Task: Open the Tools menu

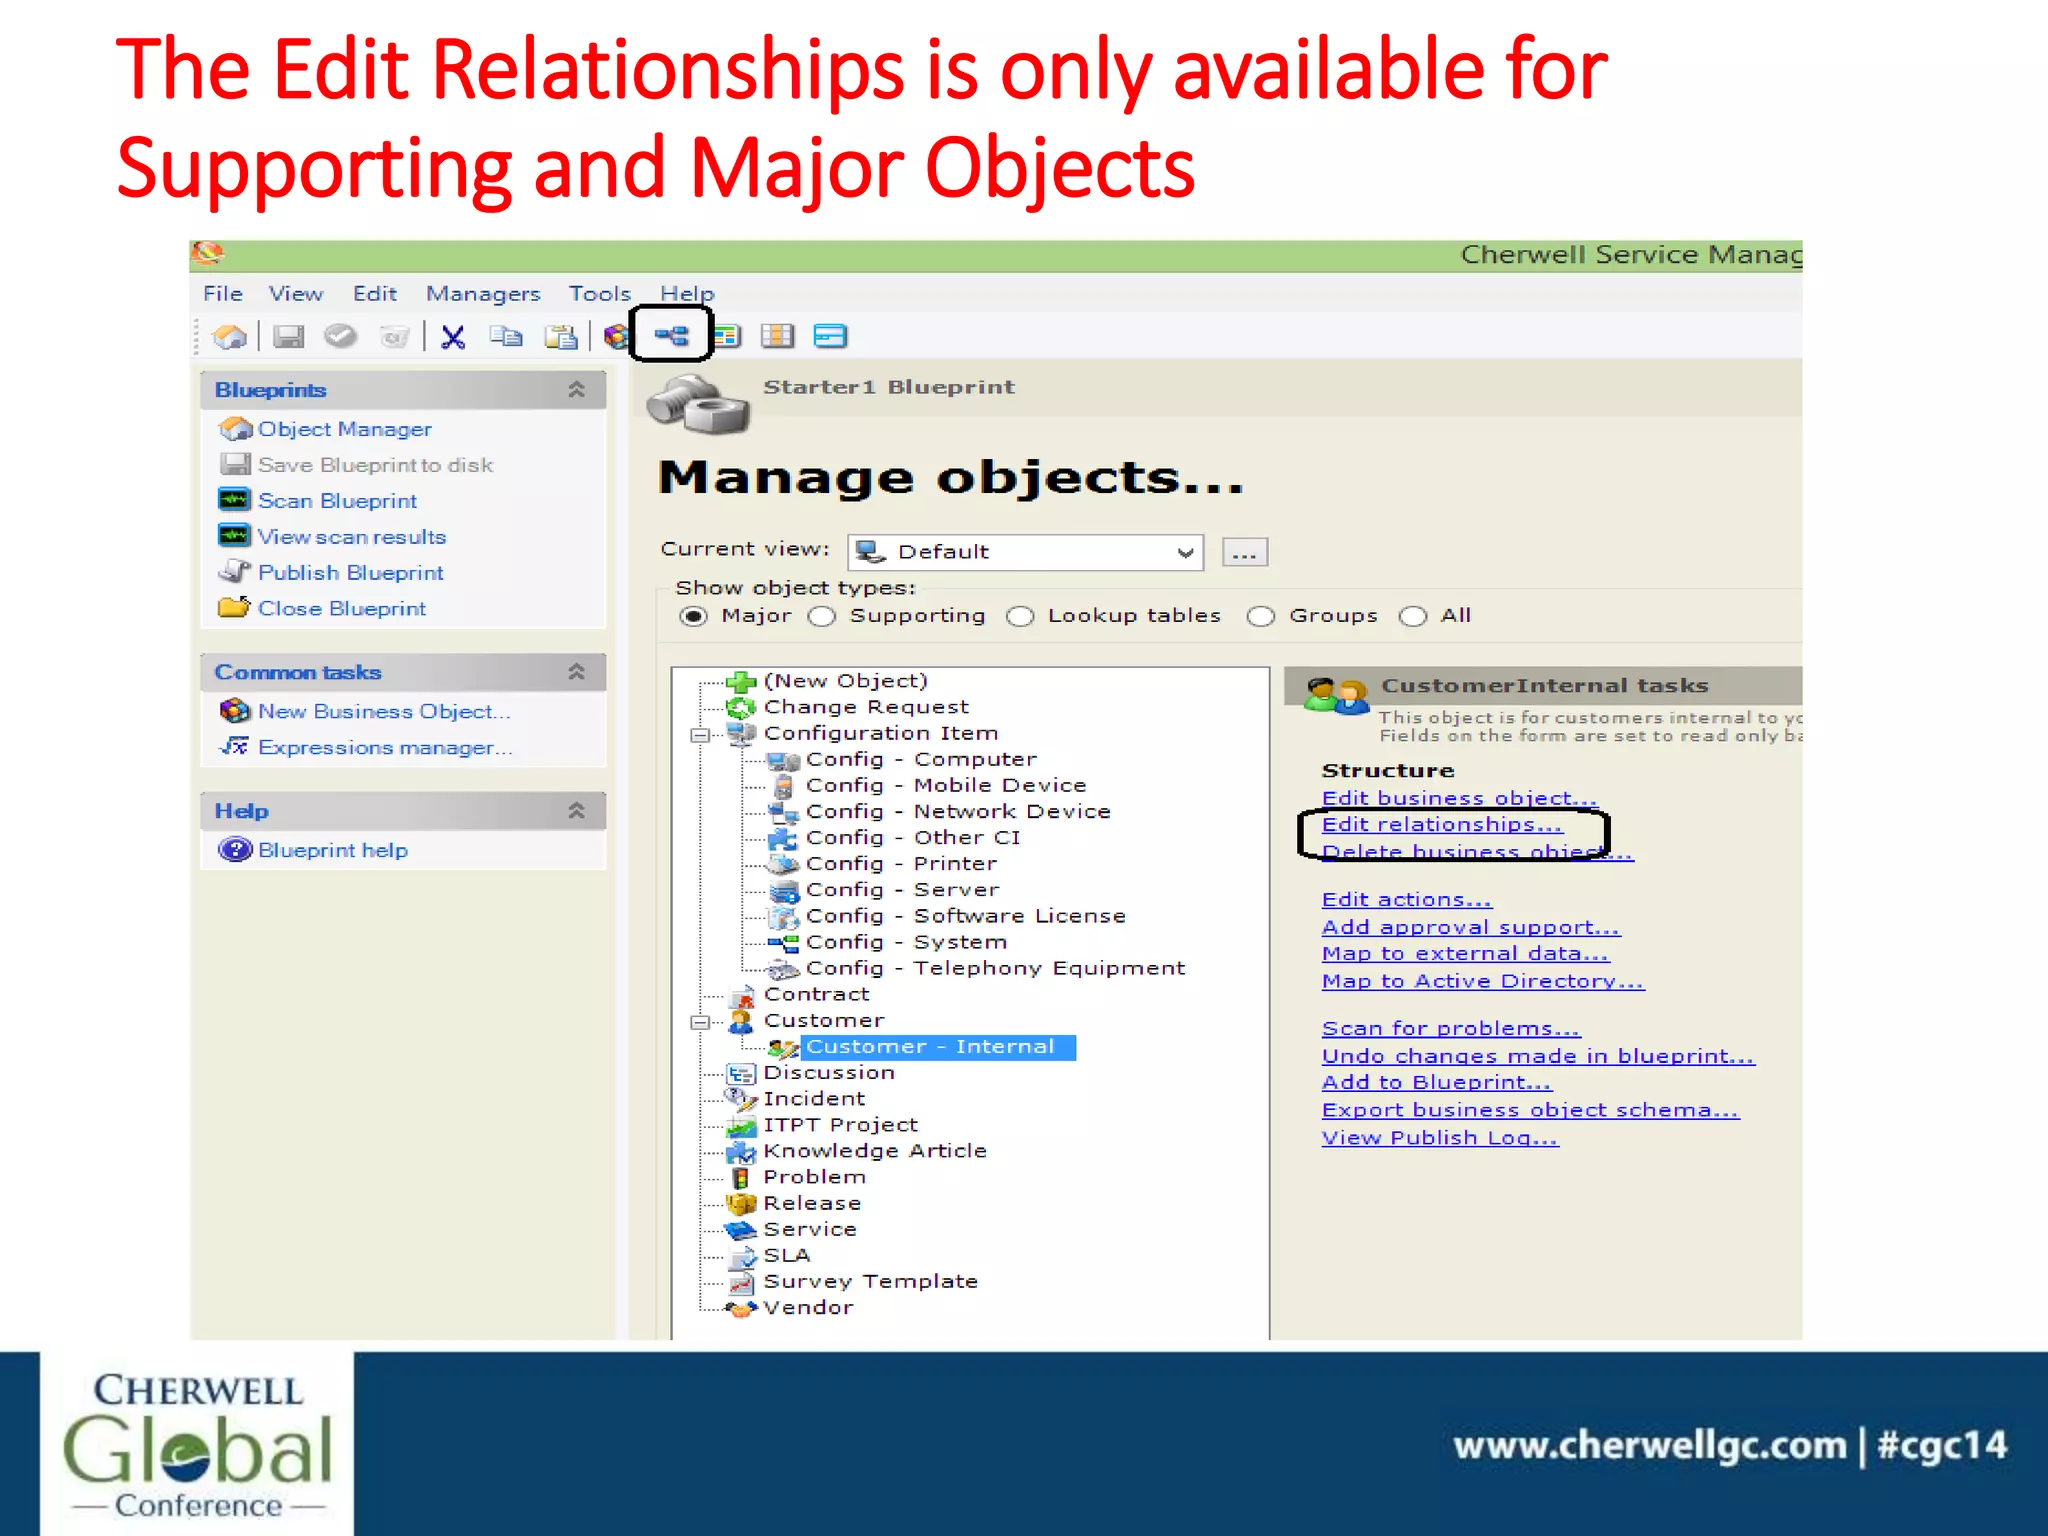Action: pyautogui.click(x=600, y=294)
